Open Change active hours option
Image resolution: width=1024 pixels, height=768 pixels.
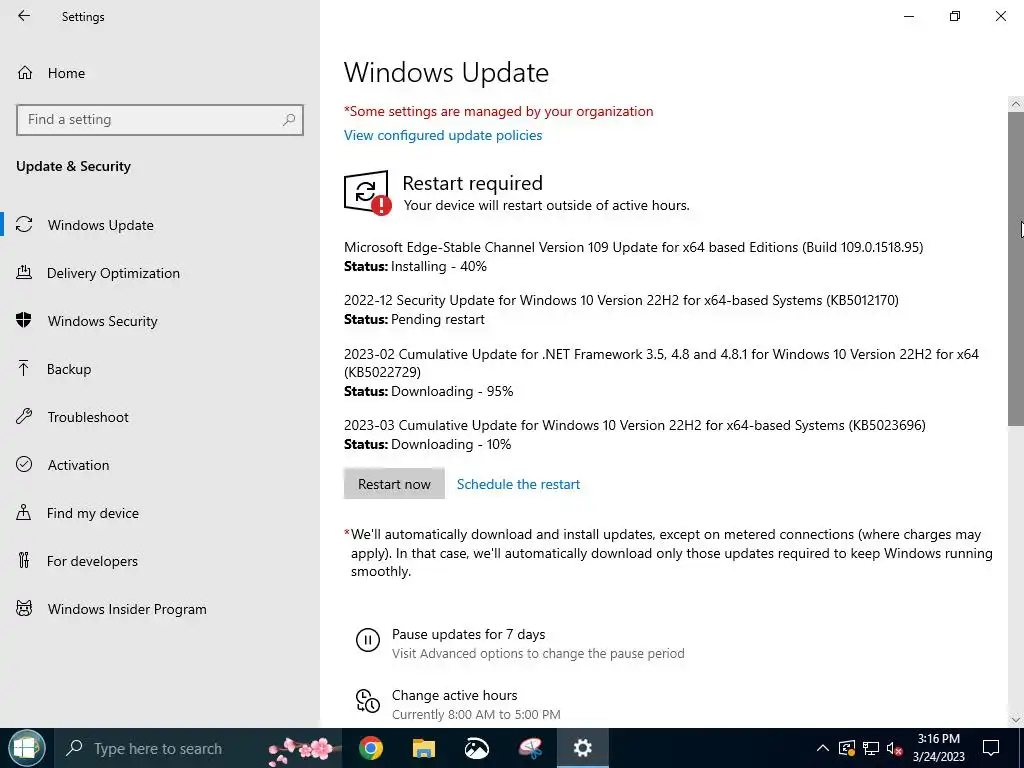pyautogui.click(x=455, y=696)
